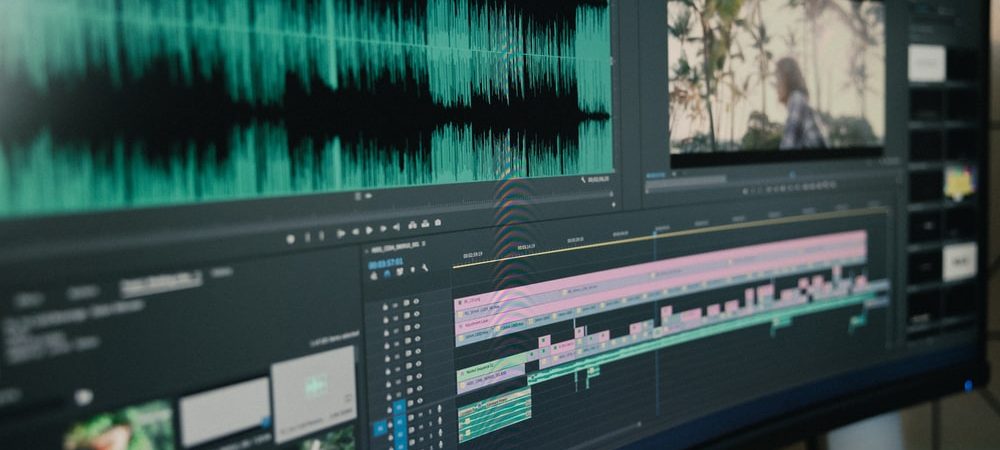This screenshot has height=450, width=1000.
Task: Toggle the blue A1 source patch indicator
Action: [x=380, y=428]
